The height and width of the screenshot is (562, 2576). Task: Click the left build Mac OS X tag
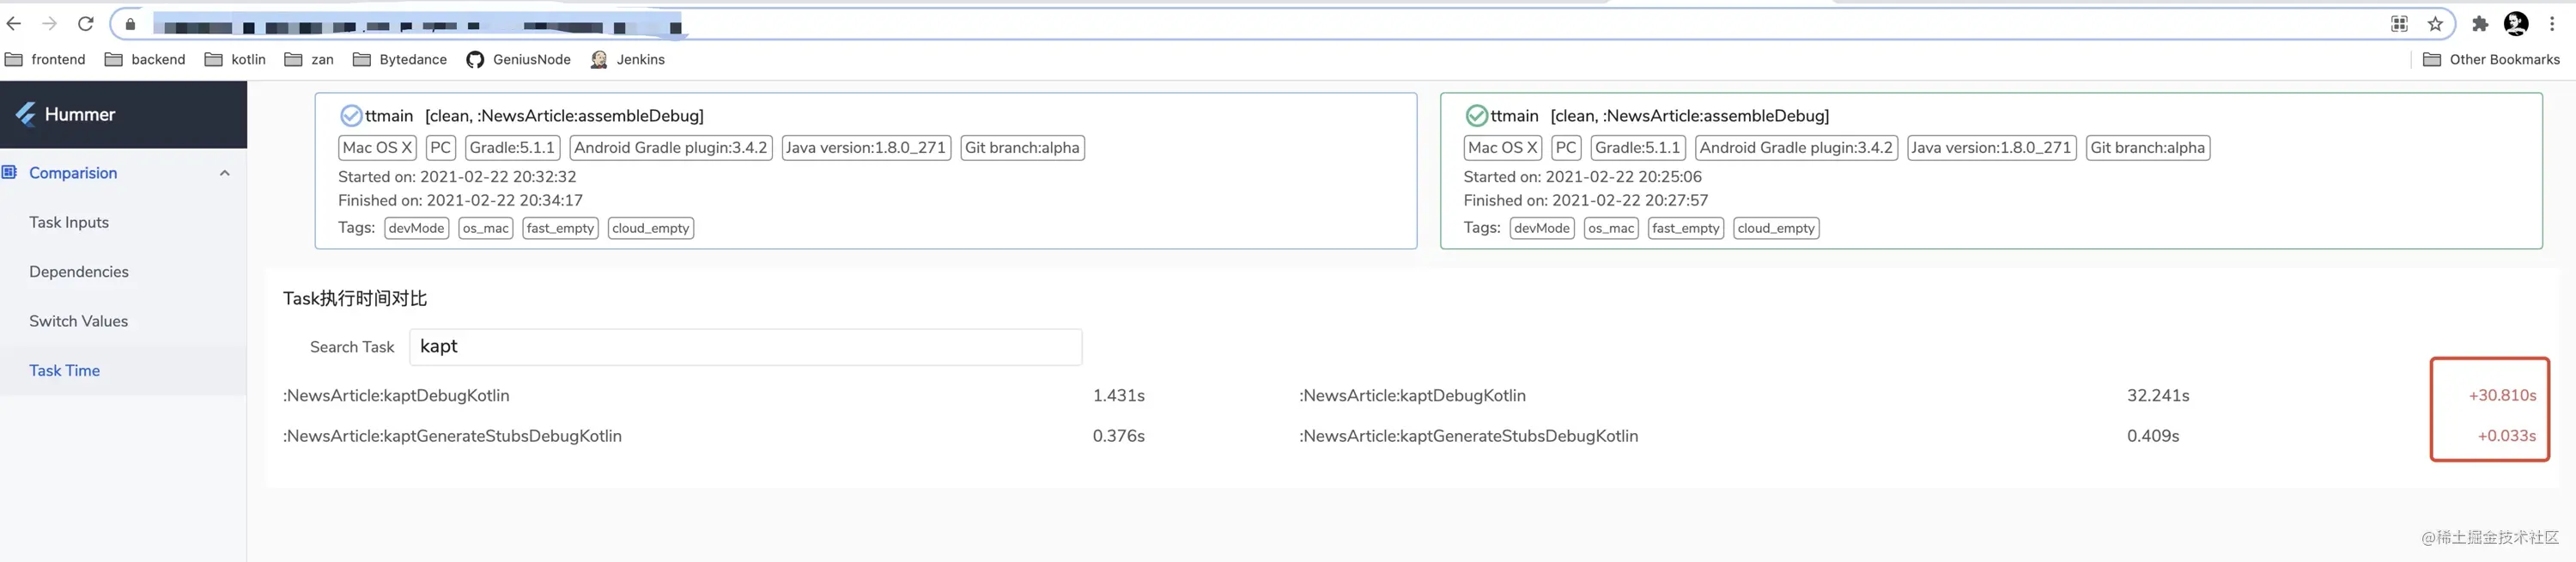click(x=377, y=148)
